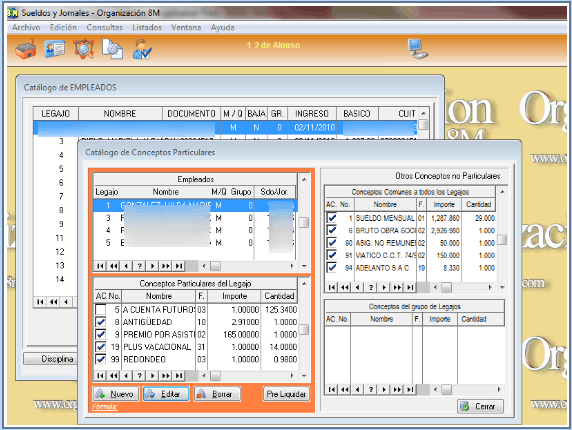
Task: Select the gear with magnifier toolbar icon
Action: point(84,49)
